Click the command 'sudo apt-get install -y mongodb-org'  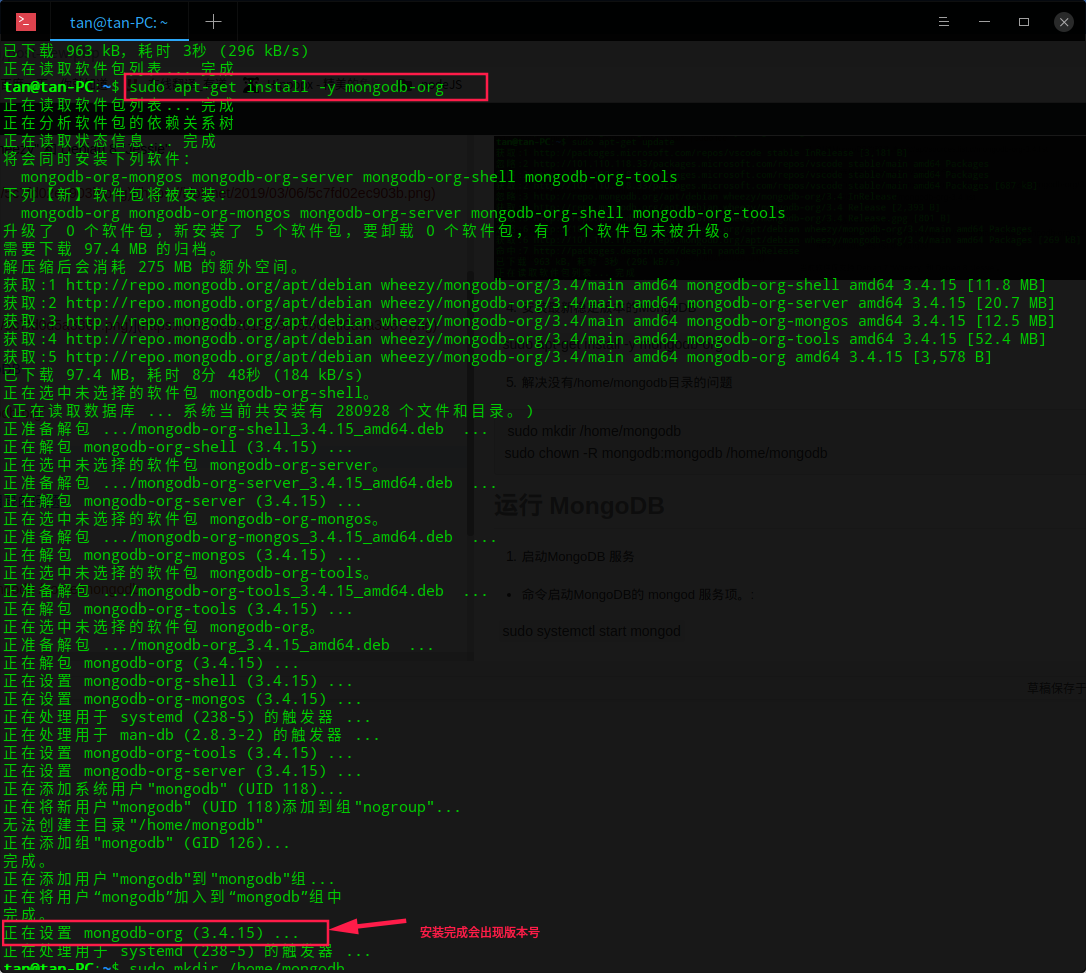287,87
